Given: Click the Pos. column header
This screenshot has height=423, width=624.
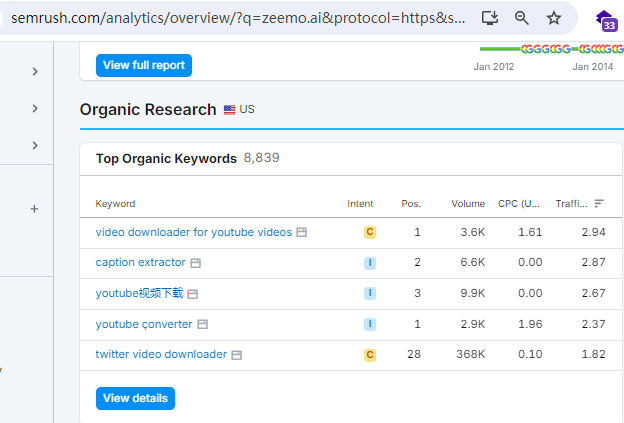Looking at the screenshot, I should [x=411, y=204].
